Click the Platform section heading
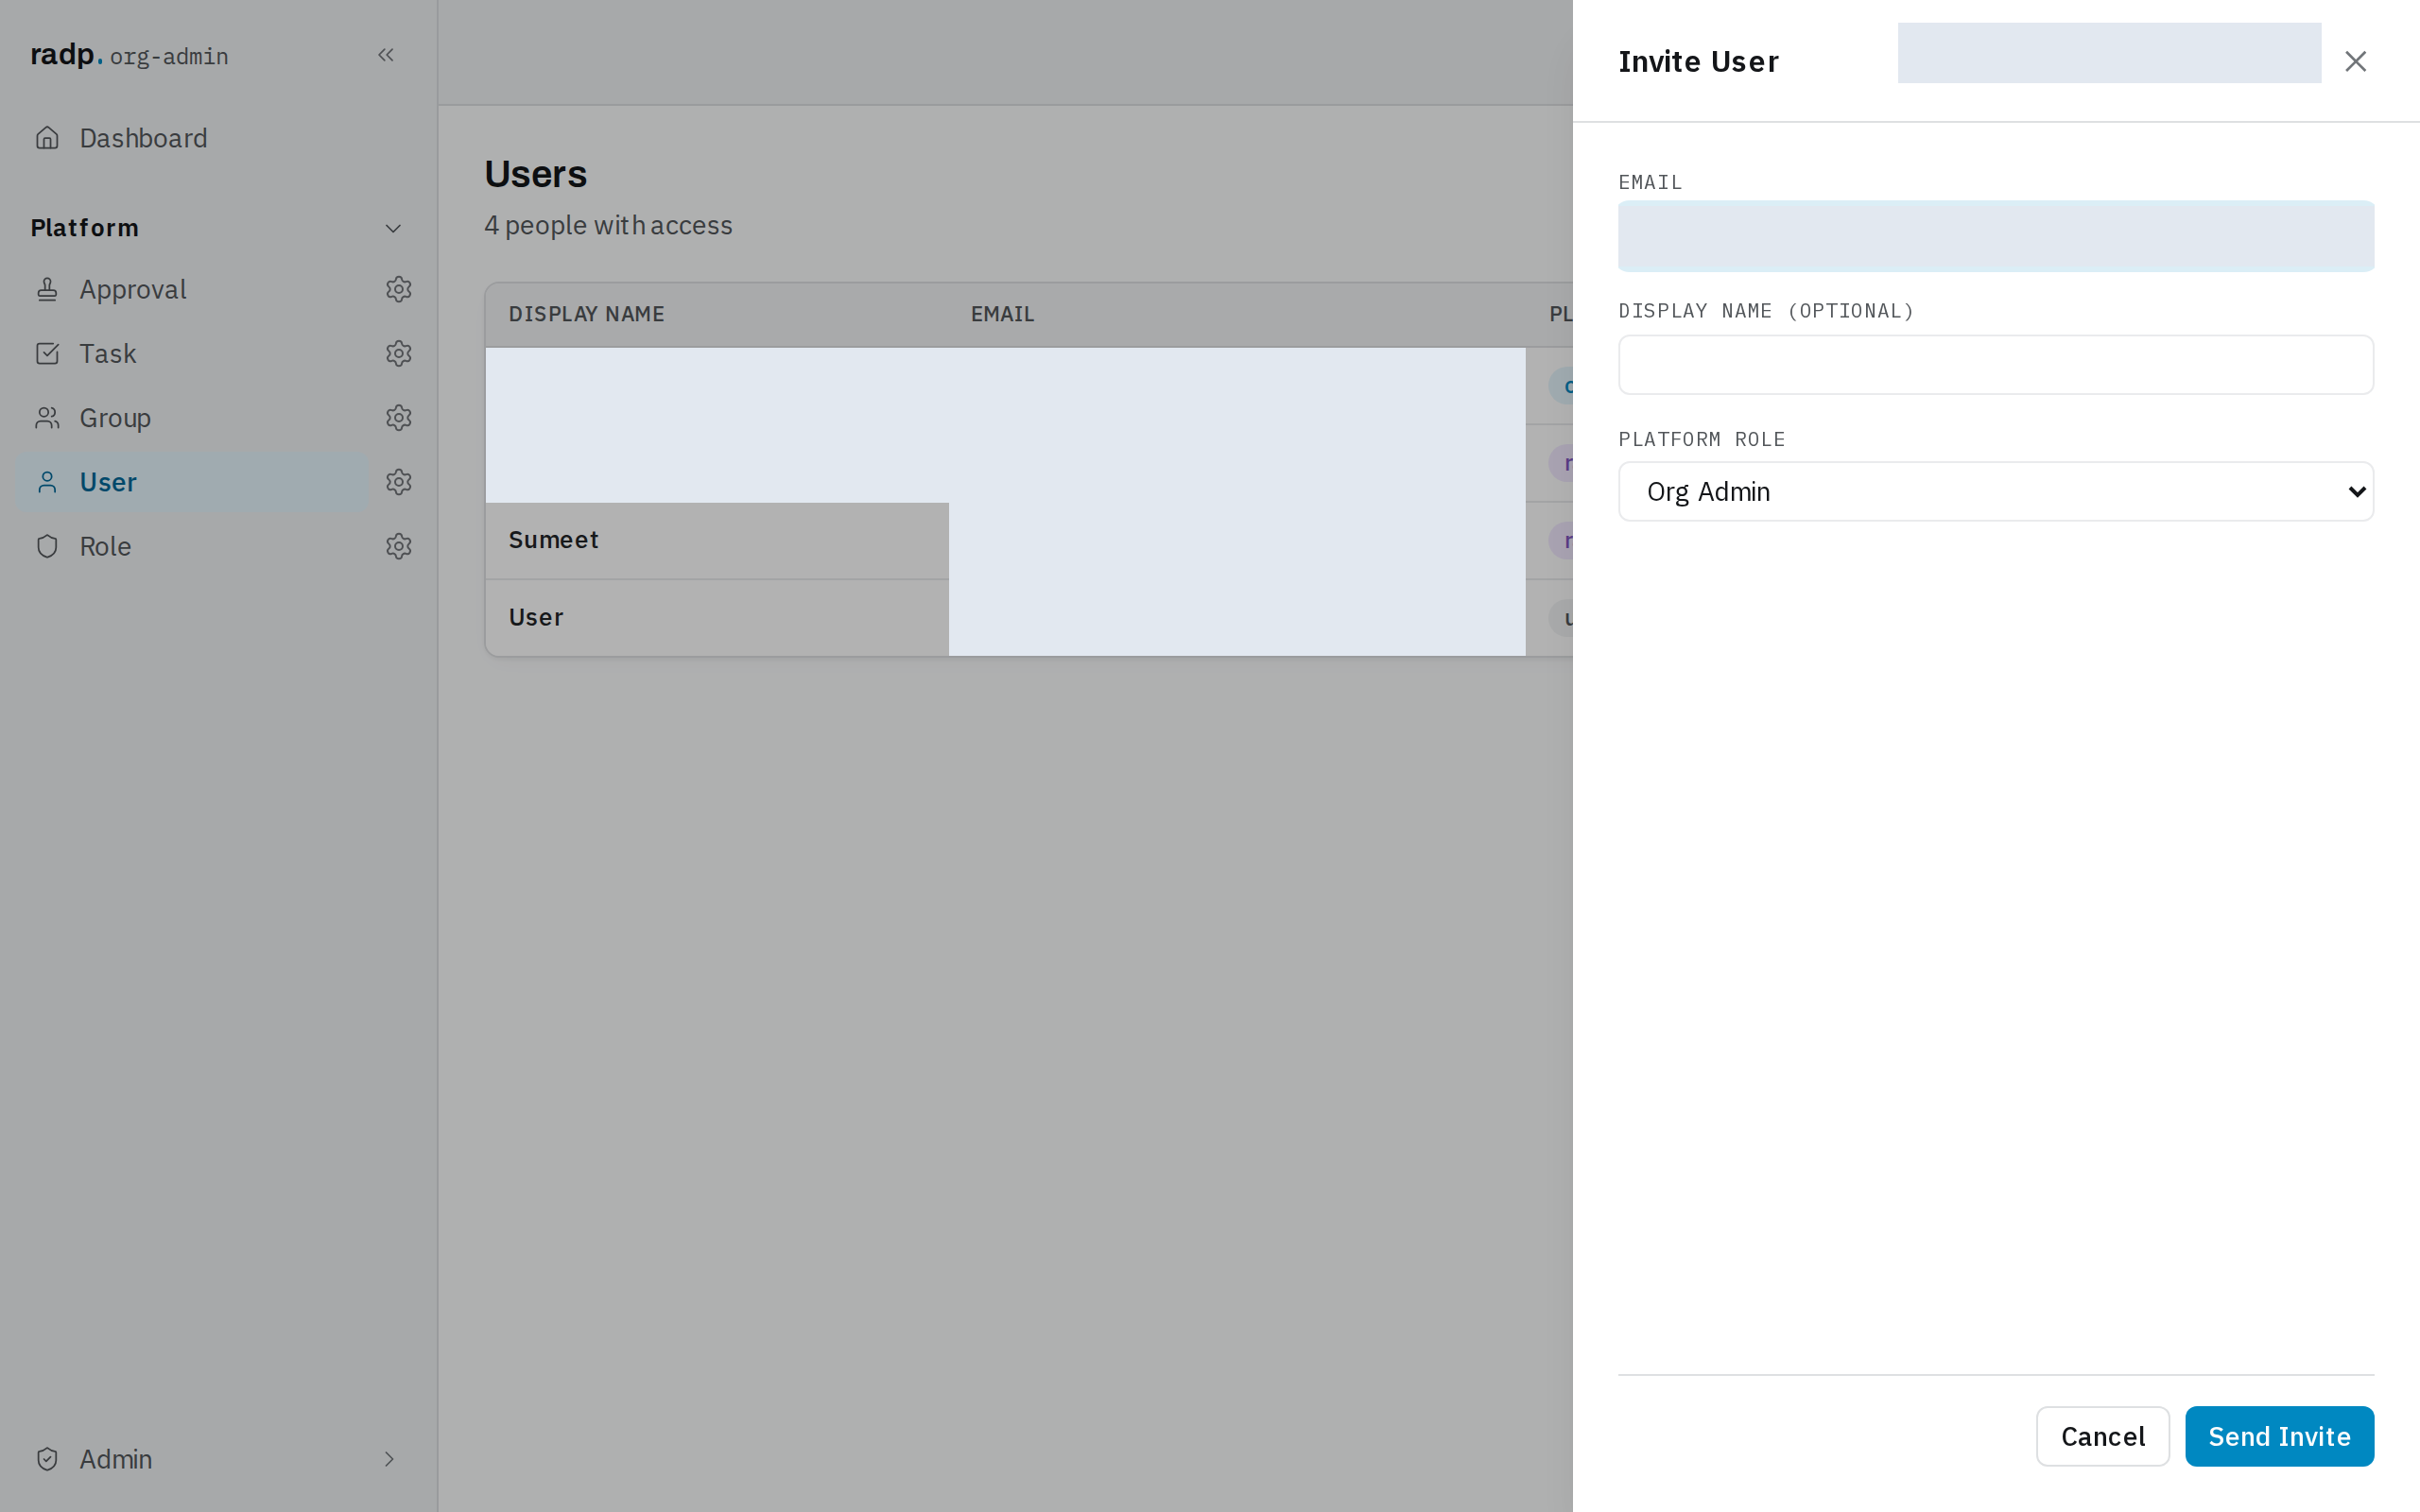This screenshot has height=1512, width=2420. (x=84, y=228)
